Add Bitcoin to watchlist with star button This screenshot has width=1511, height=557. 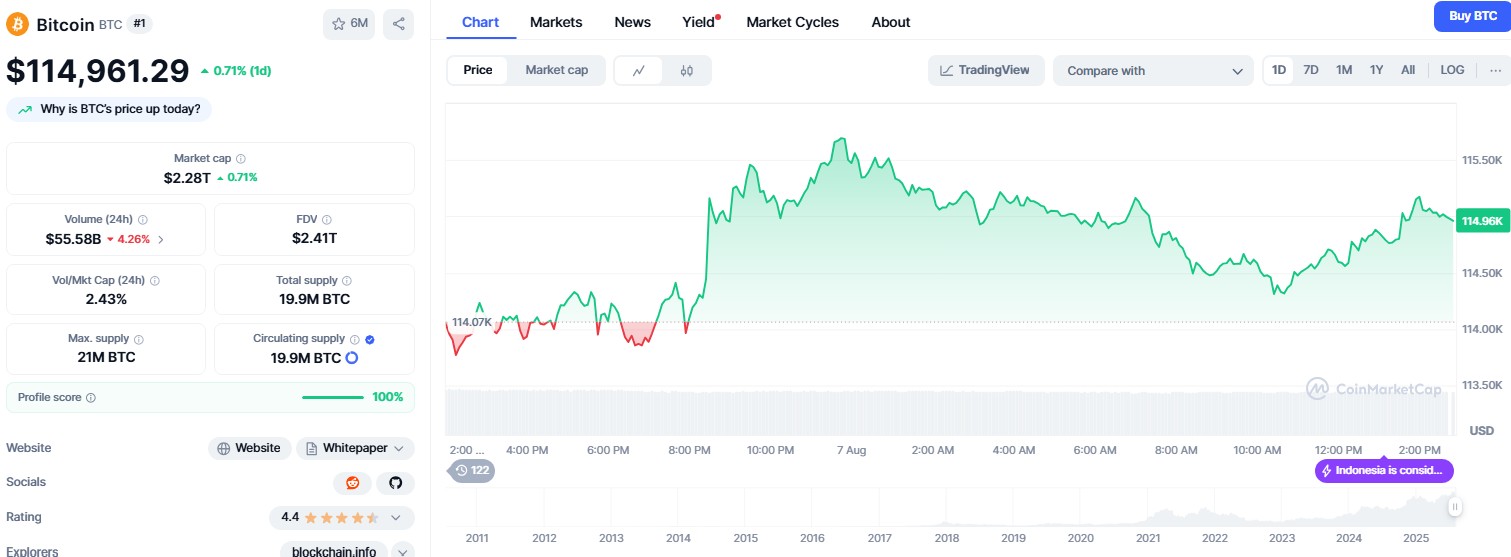(349, 24)
